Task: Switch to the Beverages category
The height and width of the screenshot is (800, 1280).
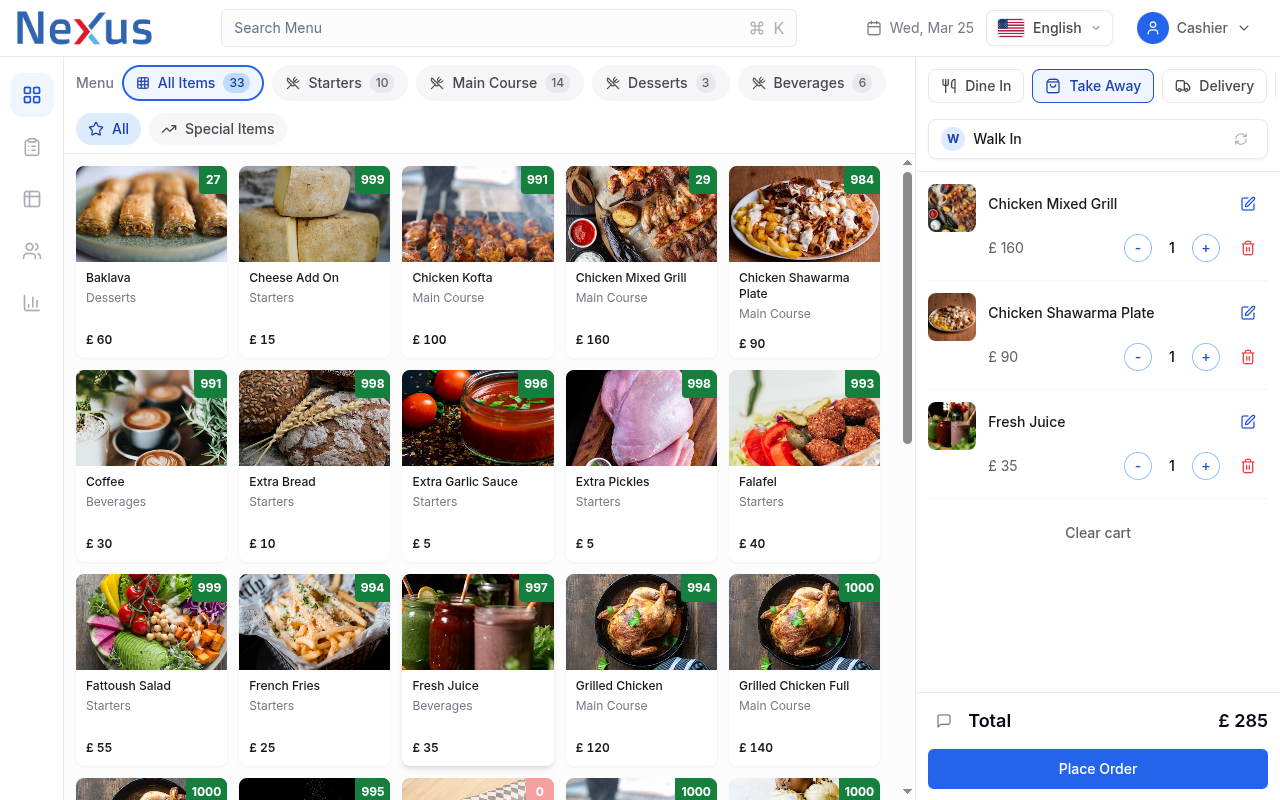Action: (x=812, y=83)
